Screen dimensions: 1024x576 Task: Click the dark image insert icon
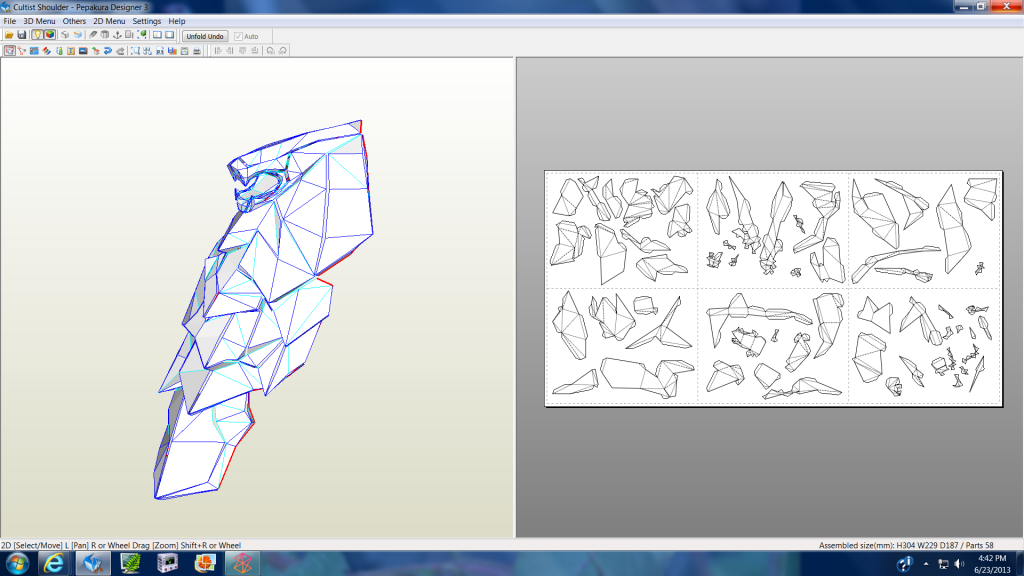coord(83,50)
